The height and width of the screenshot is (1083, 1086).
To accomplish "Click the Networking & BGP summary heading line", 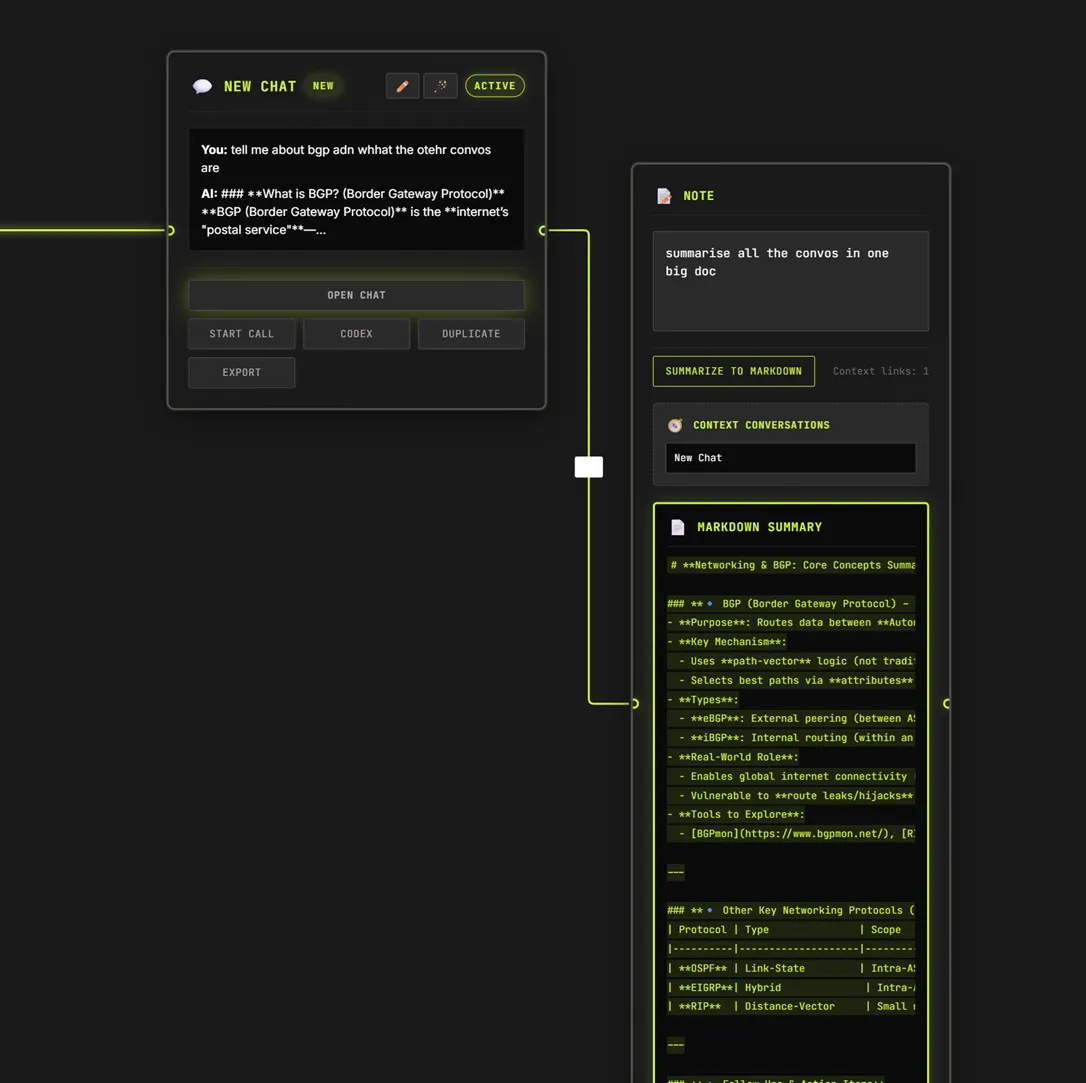I will tap(791, 565).
